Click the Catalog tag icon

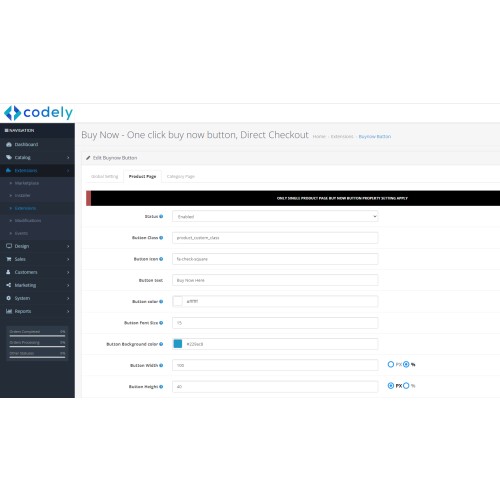(x=9, y=157)
